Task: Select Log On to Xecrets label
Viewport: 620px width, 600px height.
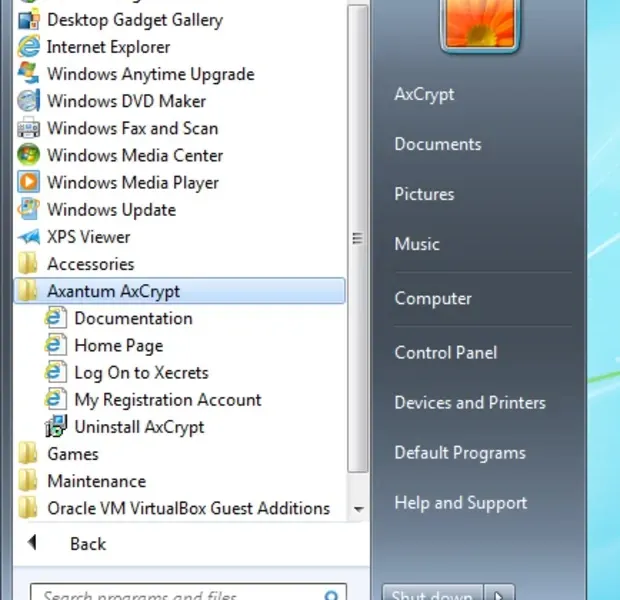Action: pos(142,373)
